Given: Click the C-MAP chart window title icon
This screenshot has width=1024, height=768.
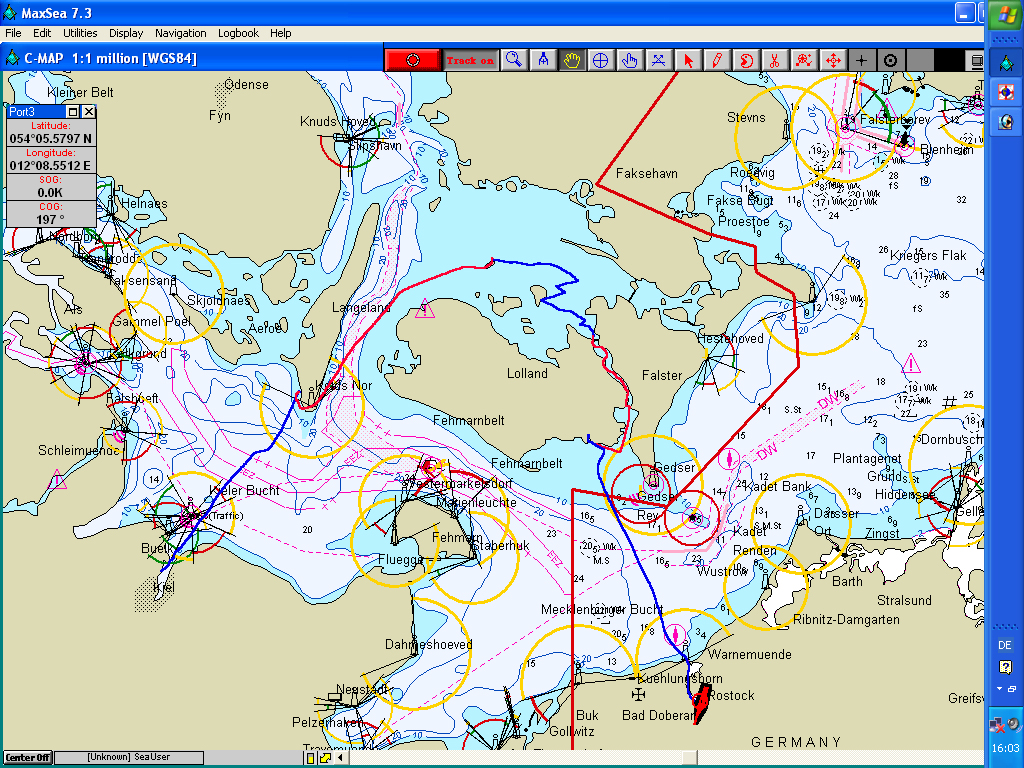Looking at the screenshot, I should tap(12, 58).
